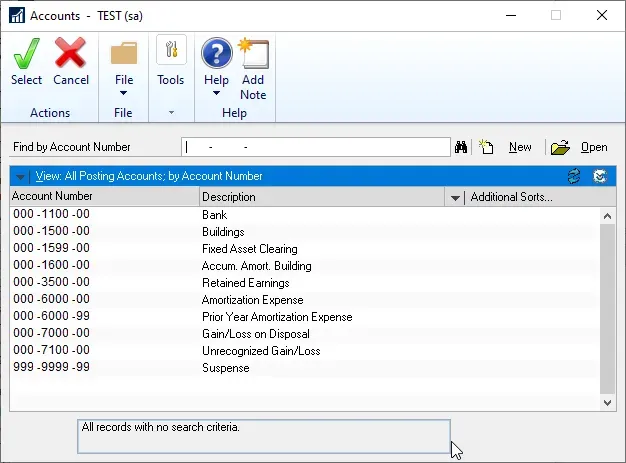
Task: Open the Additional Sorts dropdown arrow
Action: pos(455,198)
